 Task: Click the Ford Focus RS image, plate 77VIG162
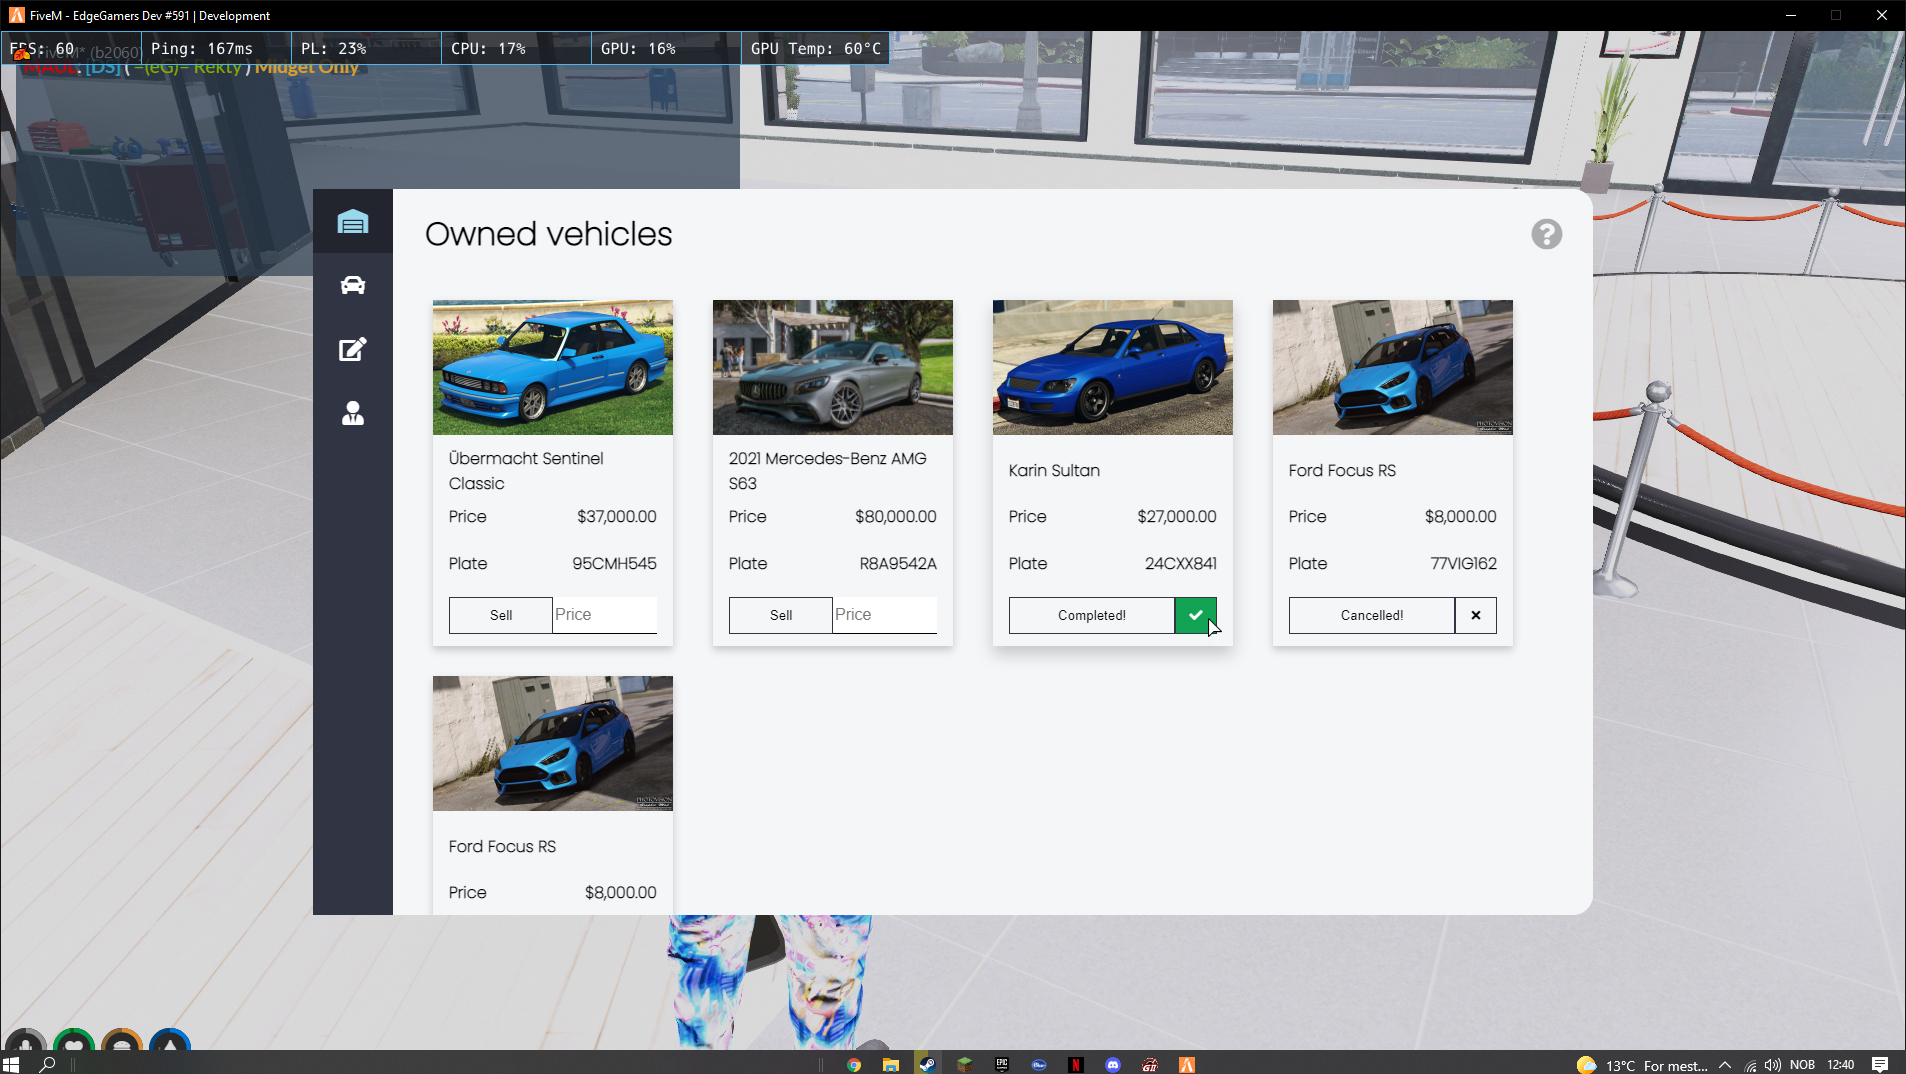pos(1393,367)
